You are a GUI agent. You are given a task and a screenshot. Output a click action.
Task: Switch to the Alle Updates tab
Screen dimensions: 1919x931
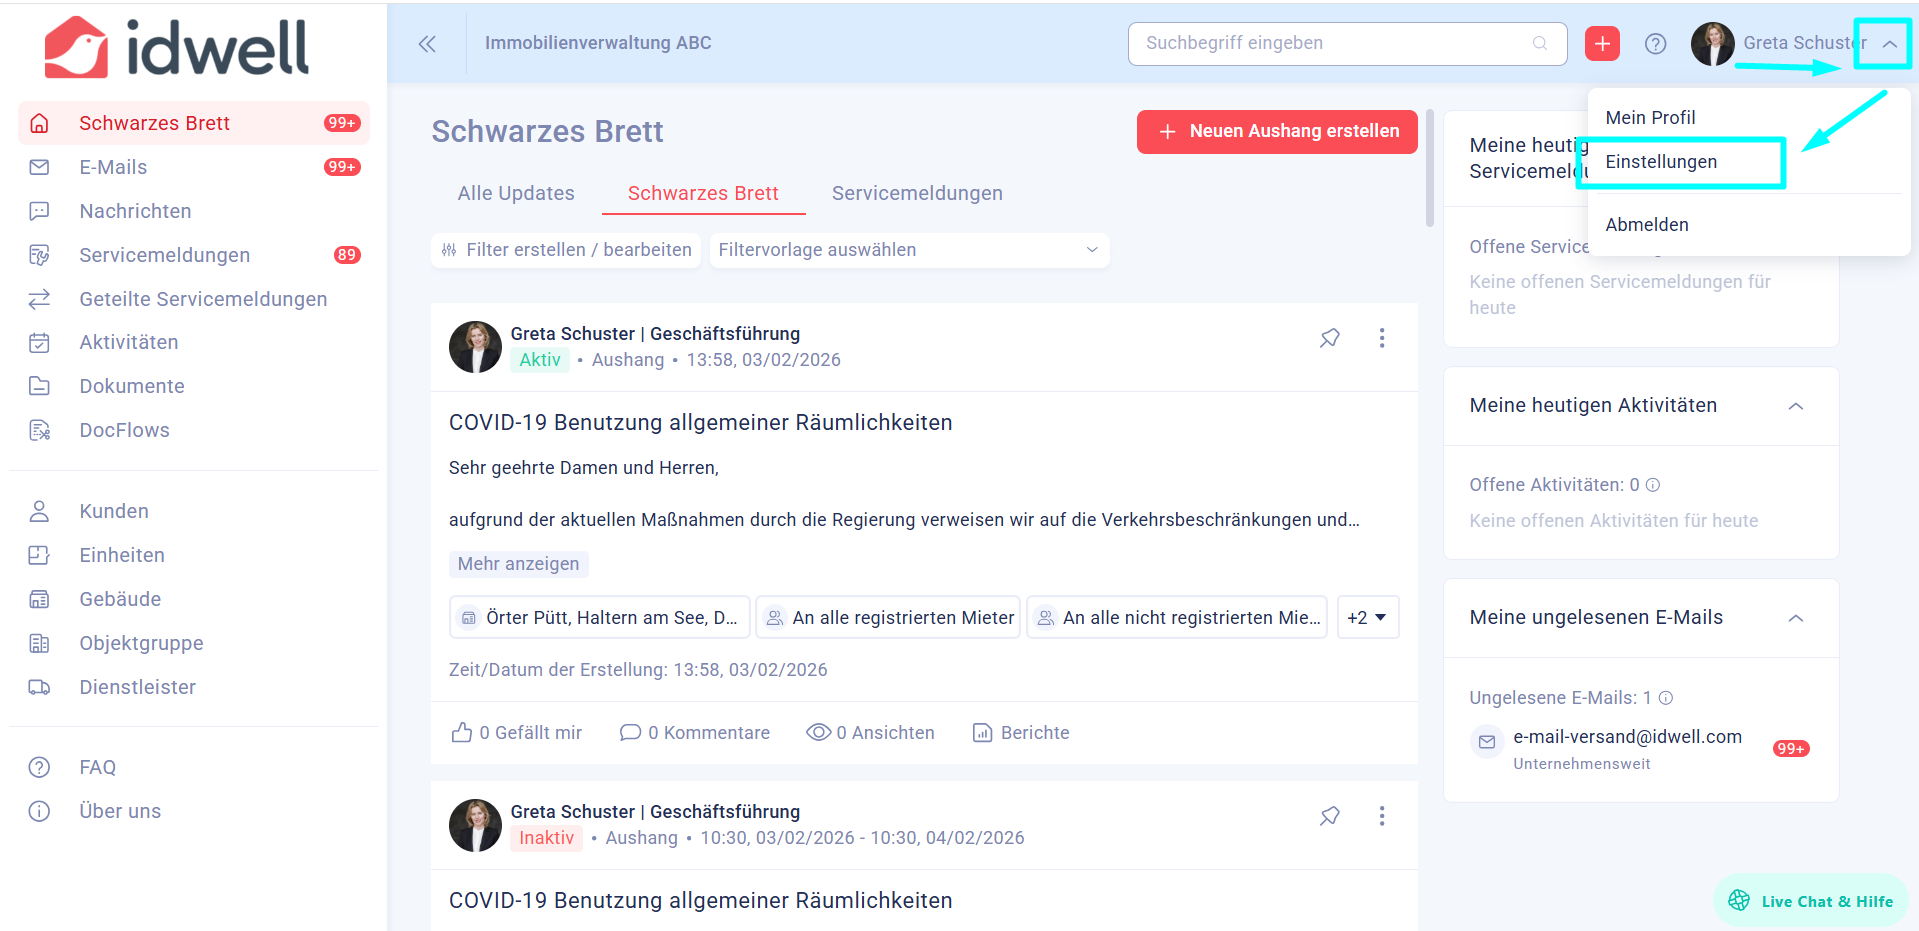[x=516, y=193]
